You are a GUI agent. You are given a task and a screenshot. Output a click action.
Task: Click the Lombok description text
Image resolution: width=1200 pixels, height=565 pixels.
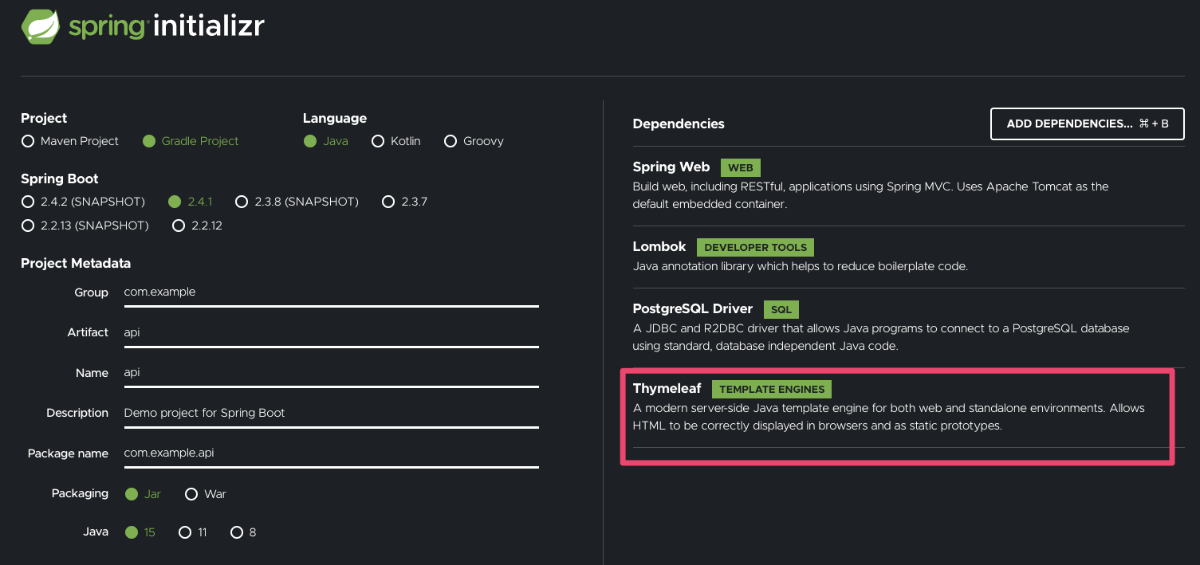point(800,266)
